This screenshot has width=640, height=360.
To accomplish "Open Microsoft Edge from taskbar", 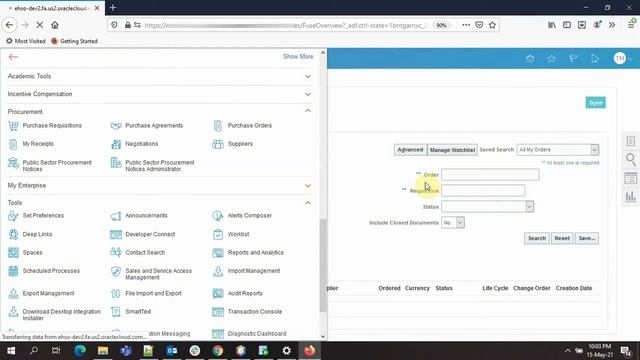I will 80,351.
